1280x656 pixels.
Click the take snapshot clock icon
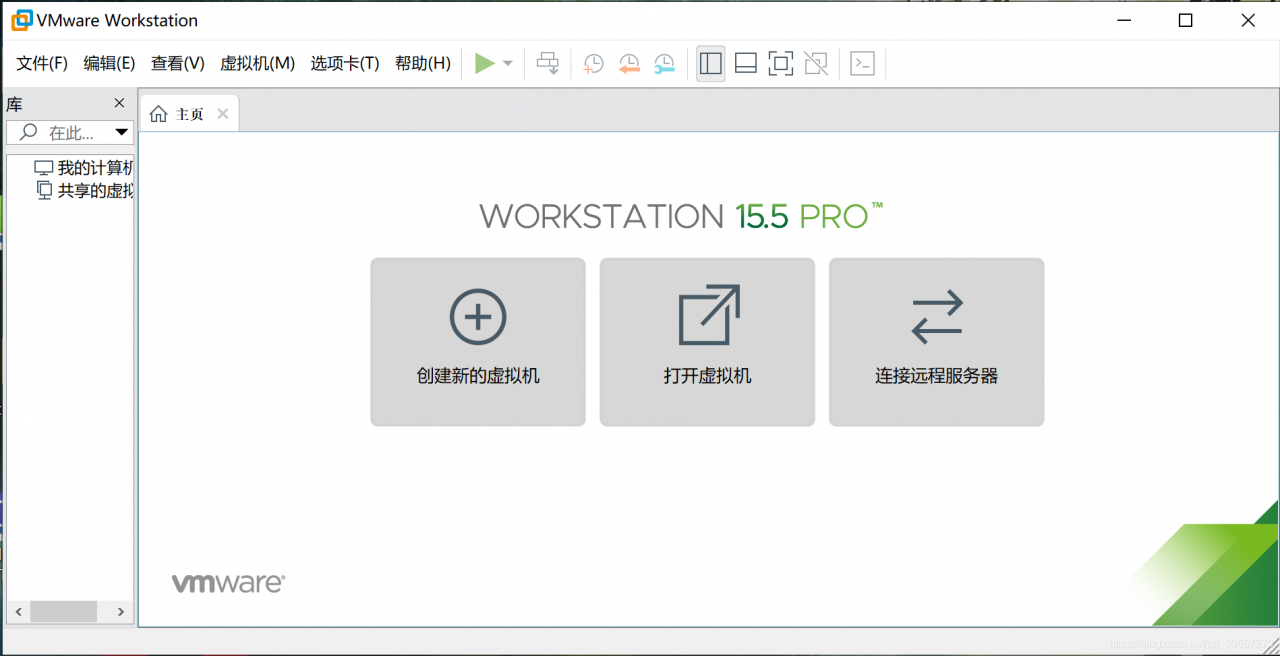tap(594, 64)
